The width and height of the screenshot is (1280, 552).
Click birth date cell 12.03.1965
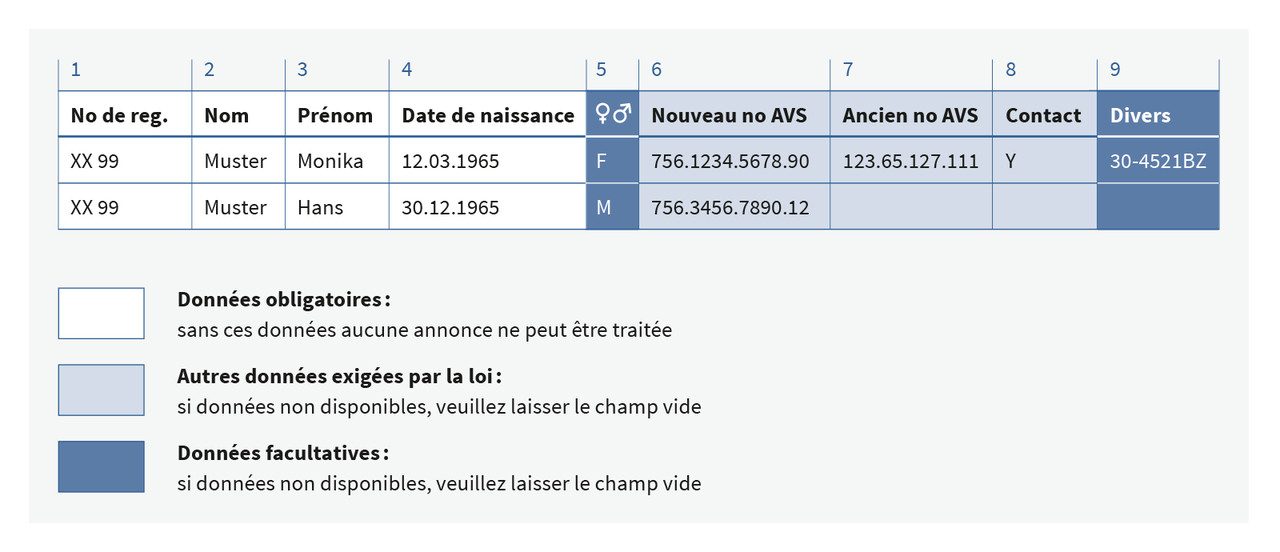pyautogui.click(x=450, y=161)
